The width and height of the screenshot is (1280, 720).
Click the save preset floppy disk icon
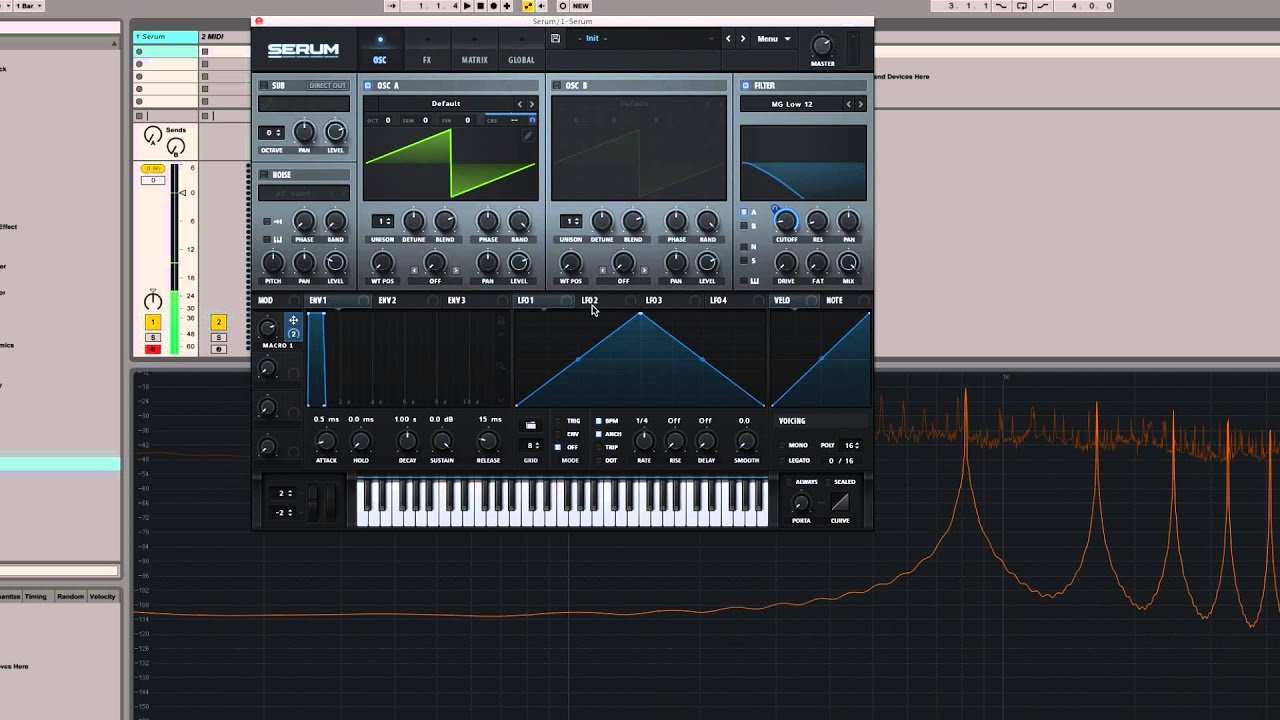click(x=555, y=39)
